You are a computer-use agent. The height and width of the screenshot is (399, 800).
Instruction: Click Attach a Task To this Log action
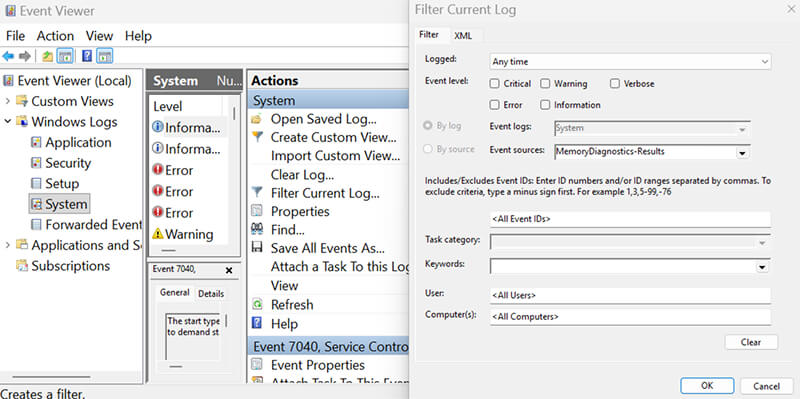click(340, 267)
